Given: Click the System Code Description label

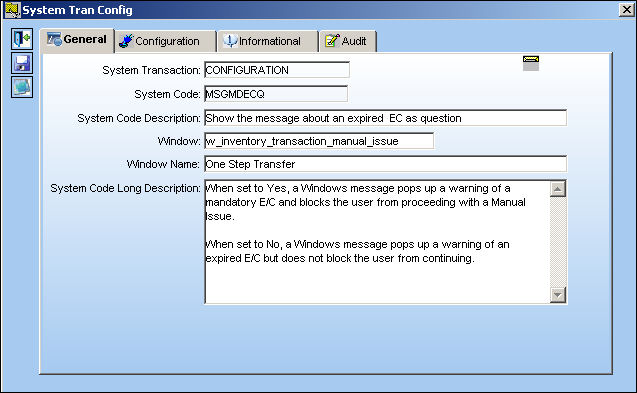Looking at the screenshot, I should [139, 118].
